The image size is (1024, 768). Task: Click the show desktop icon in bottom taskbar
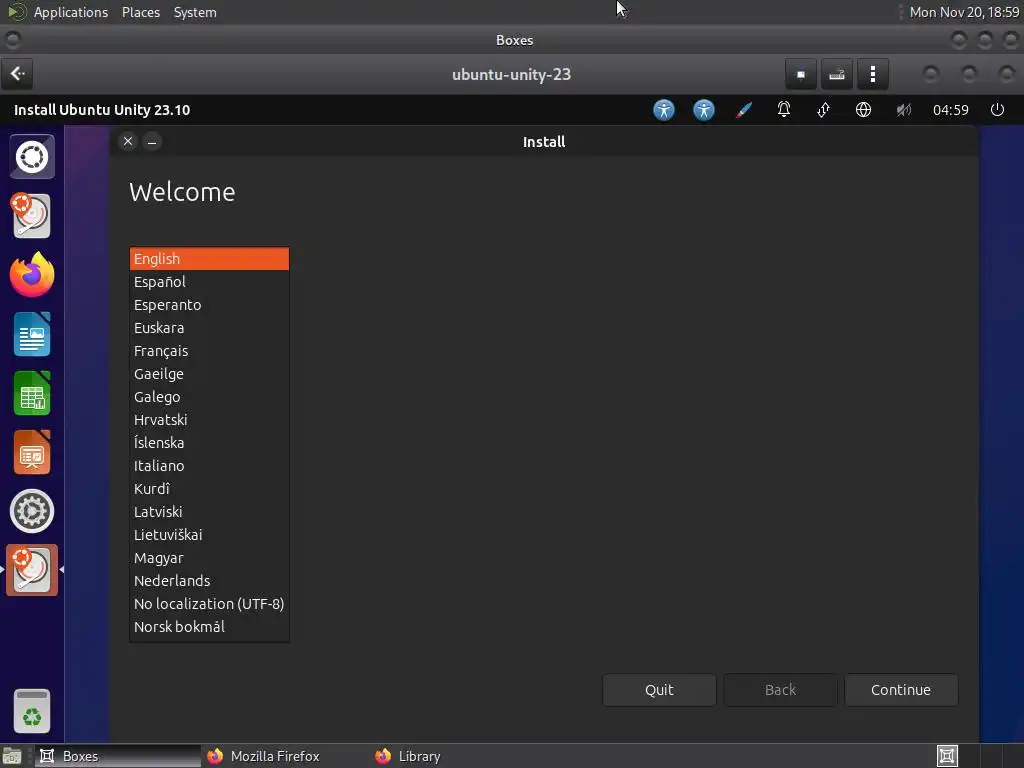[x=12, y=756]
